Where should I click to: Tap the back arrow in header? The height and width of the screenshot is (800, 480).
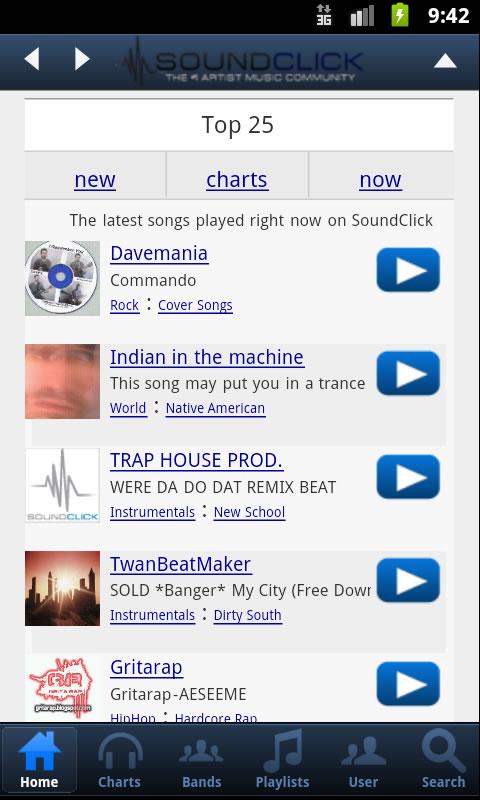pyautogui.click(x=32, y=59)
